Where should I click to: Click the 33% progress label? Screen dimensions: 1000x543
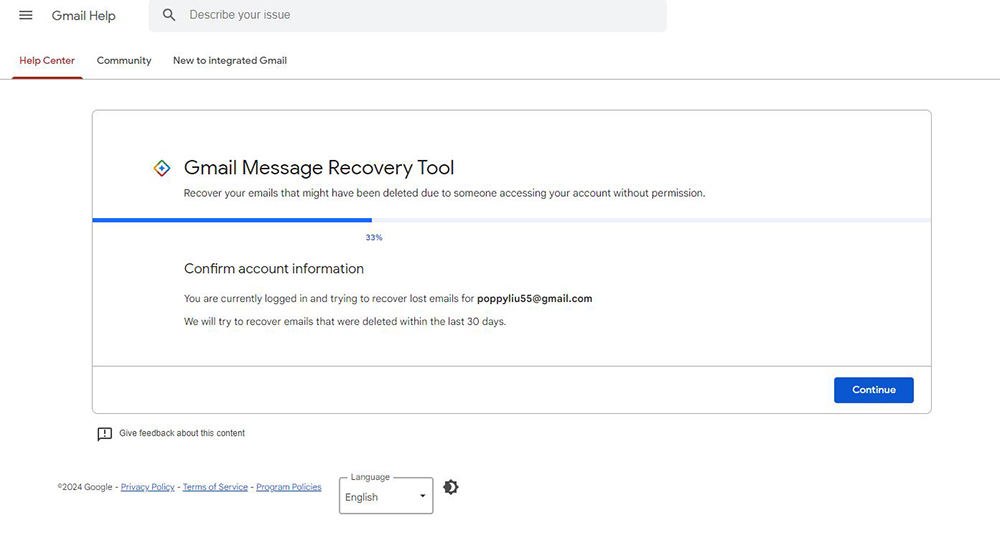374,238
